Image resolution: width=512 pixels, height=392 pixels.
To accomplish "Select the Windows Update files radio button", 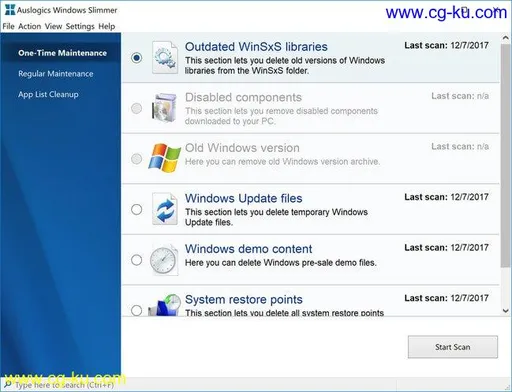I will (136, 209).
